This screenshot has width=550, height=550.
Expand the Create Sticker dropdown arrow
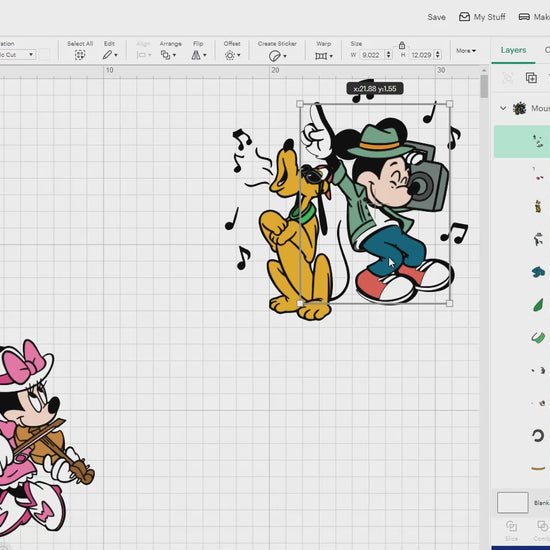(285, 56)
